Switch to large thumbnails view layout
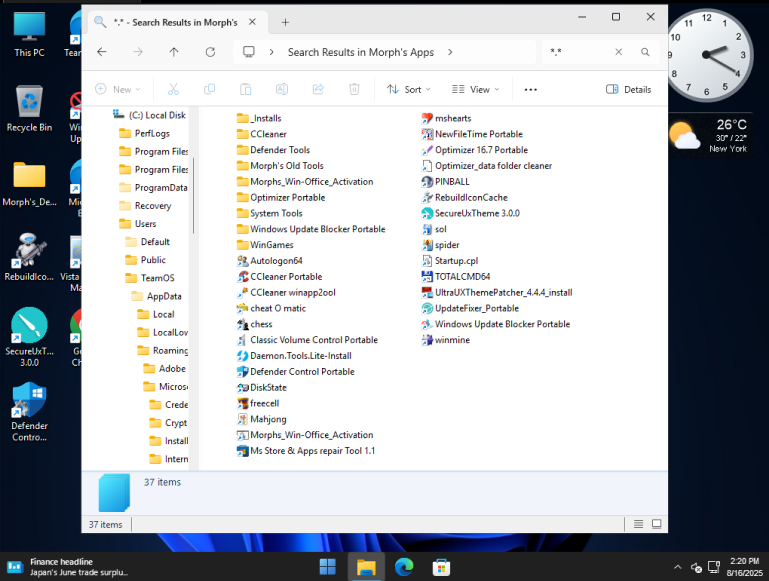Screen dimensions: 769x581 (656, 524)
